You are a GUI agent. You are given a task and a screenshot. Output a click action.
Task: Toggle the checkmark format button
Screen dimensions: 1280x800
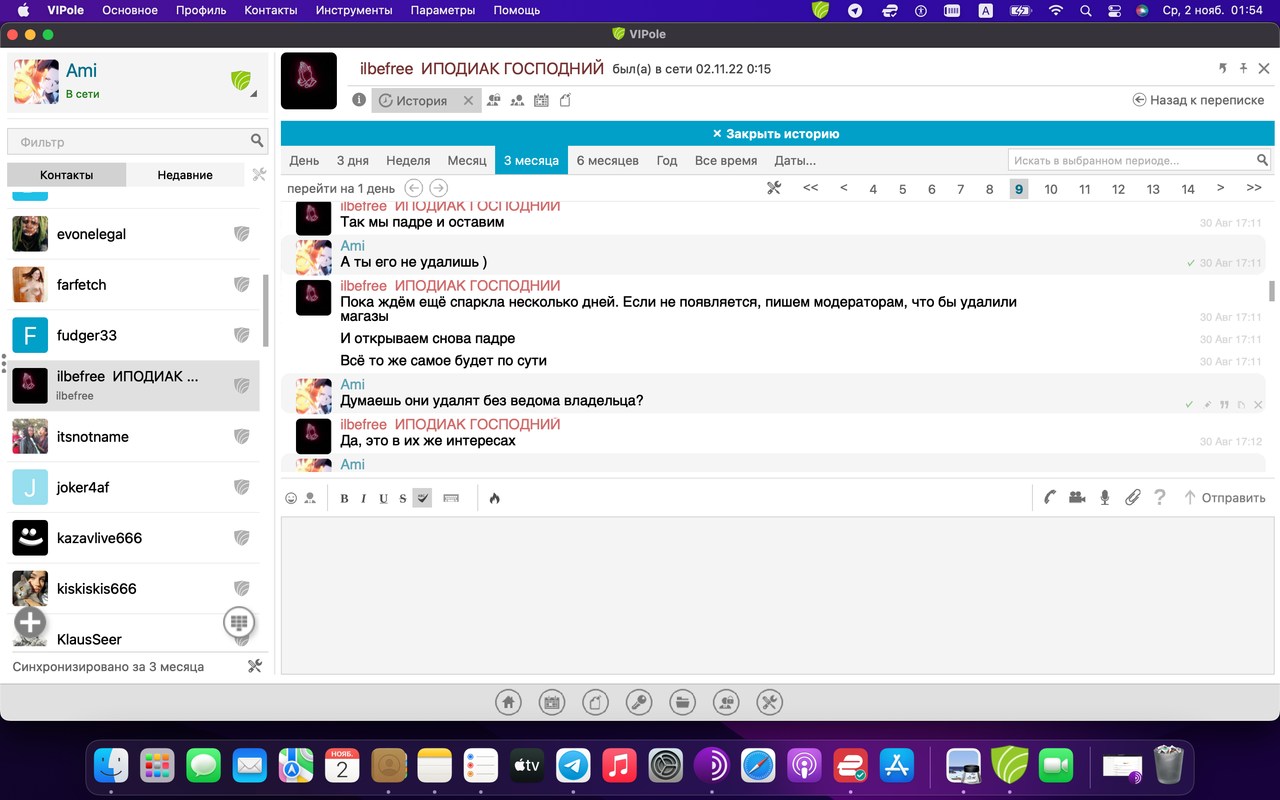[x=422, y=498]
